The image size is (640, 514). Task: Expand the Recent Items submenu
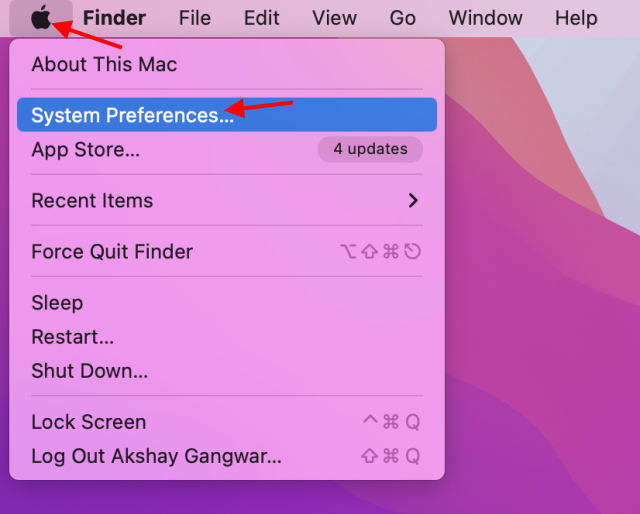click(x=92, y=201)
